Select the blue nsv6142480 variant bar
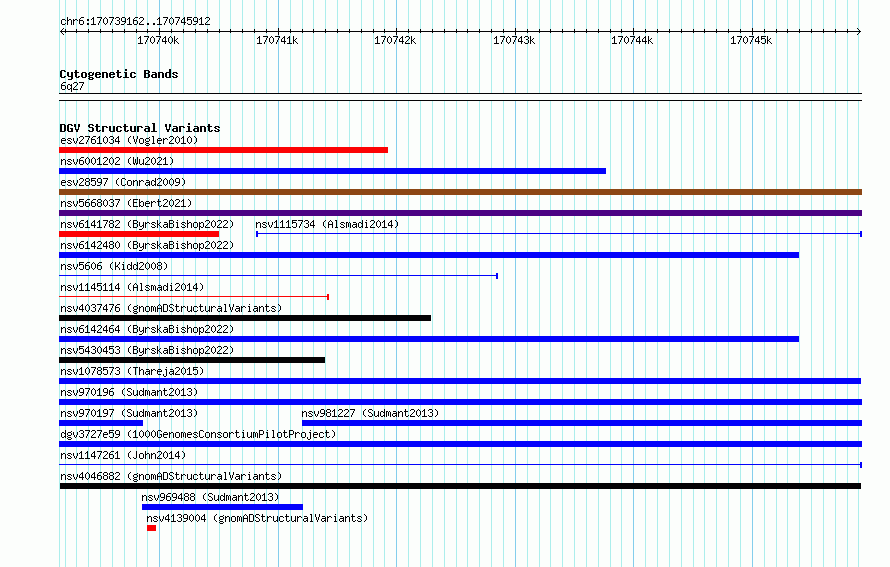The height and width of the screenshot is (567, 890). point(429,255)
